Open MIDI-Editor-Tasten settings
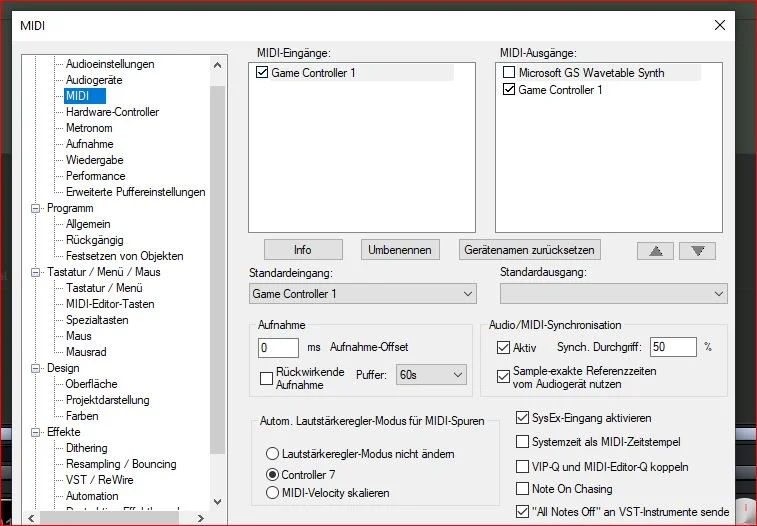 tap(110, 304)
